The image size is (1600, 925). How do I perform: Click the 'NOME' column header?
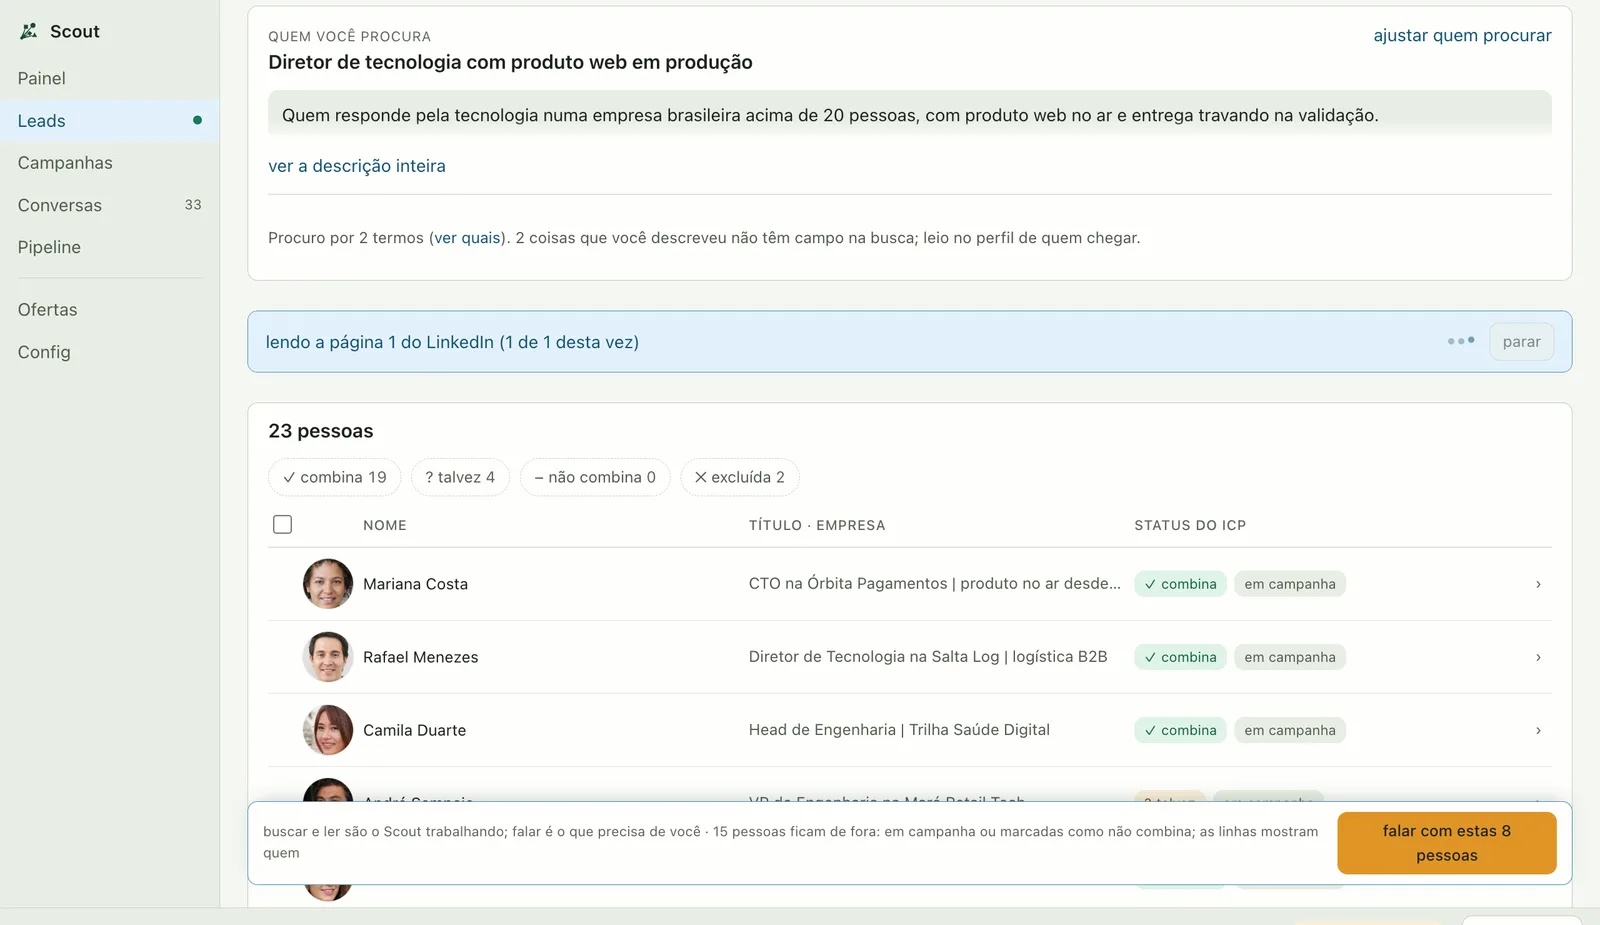coord(385,525)
